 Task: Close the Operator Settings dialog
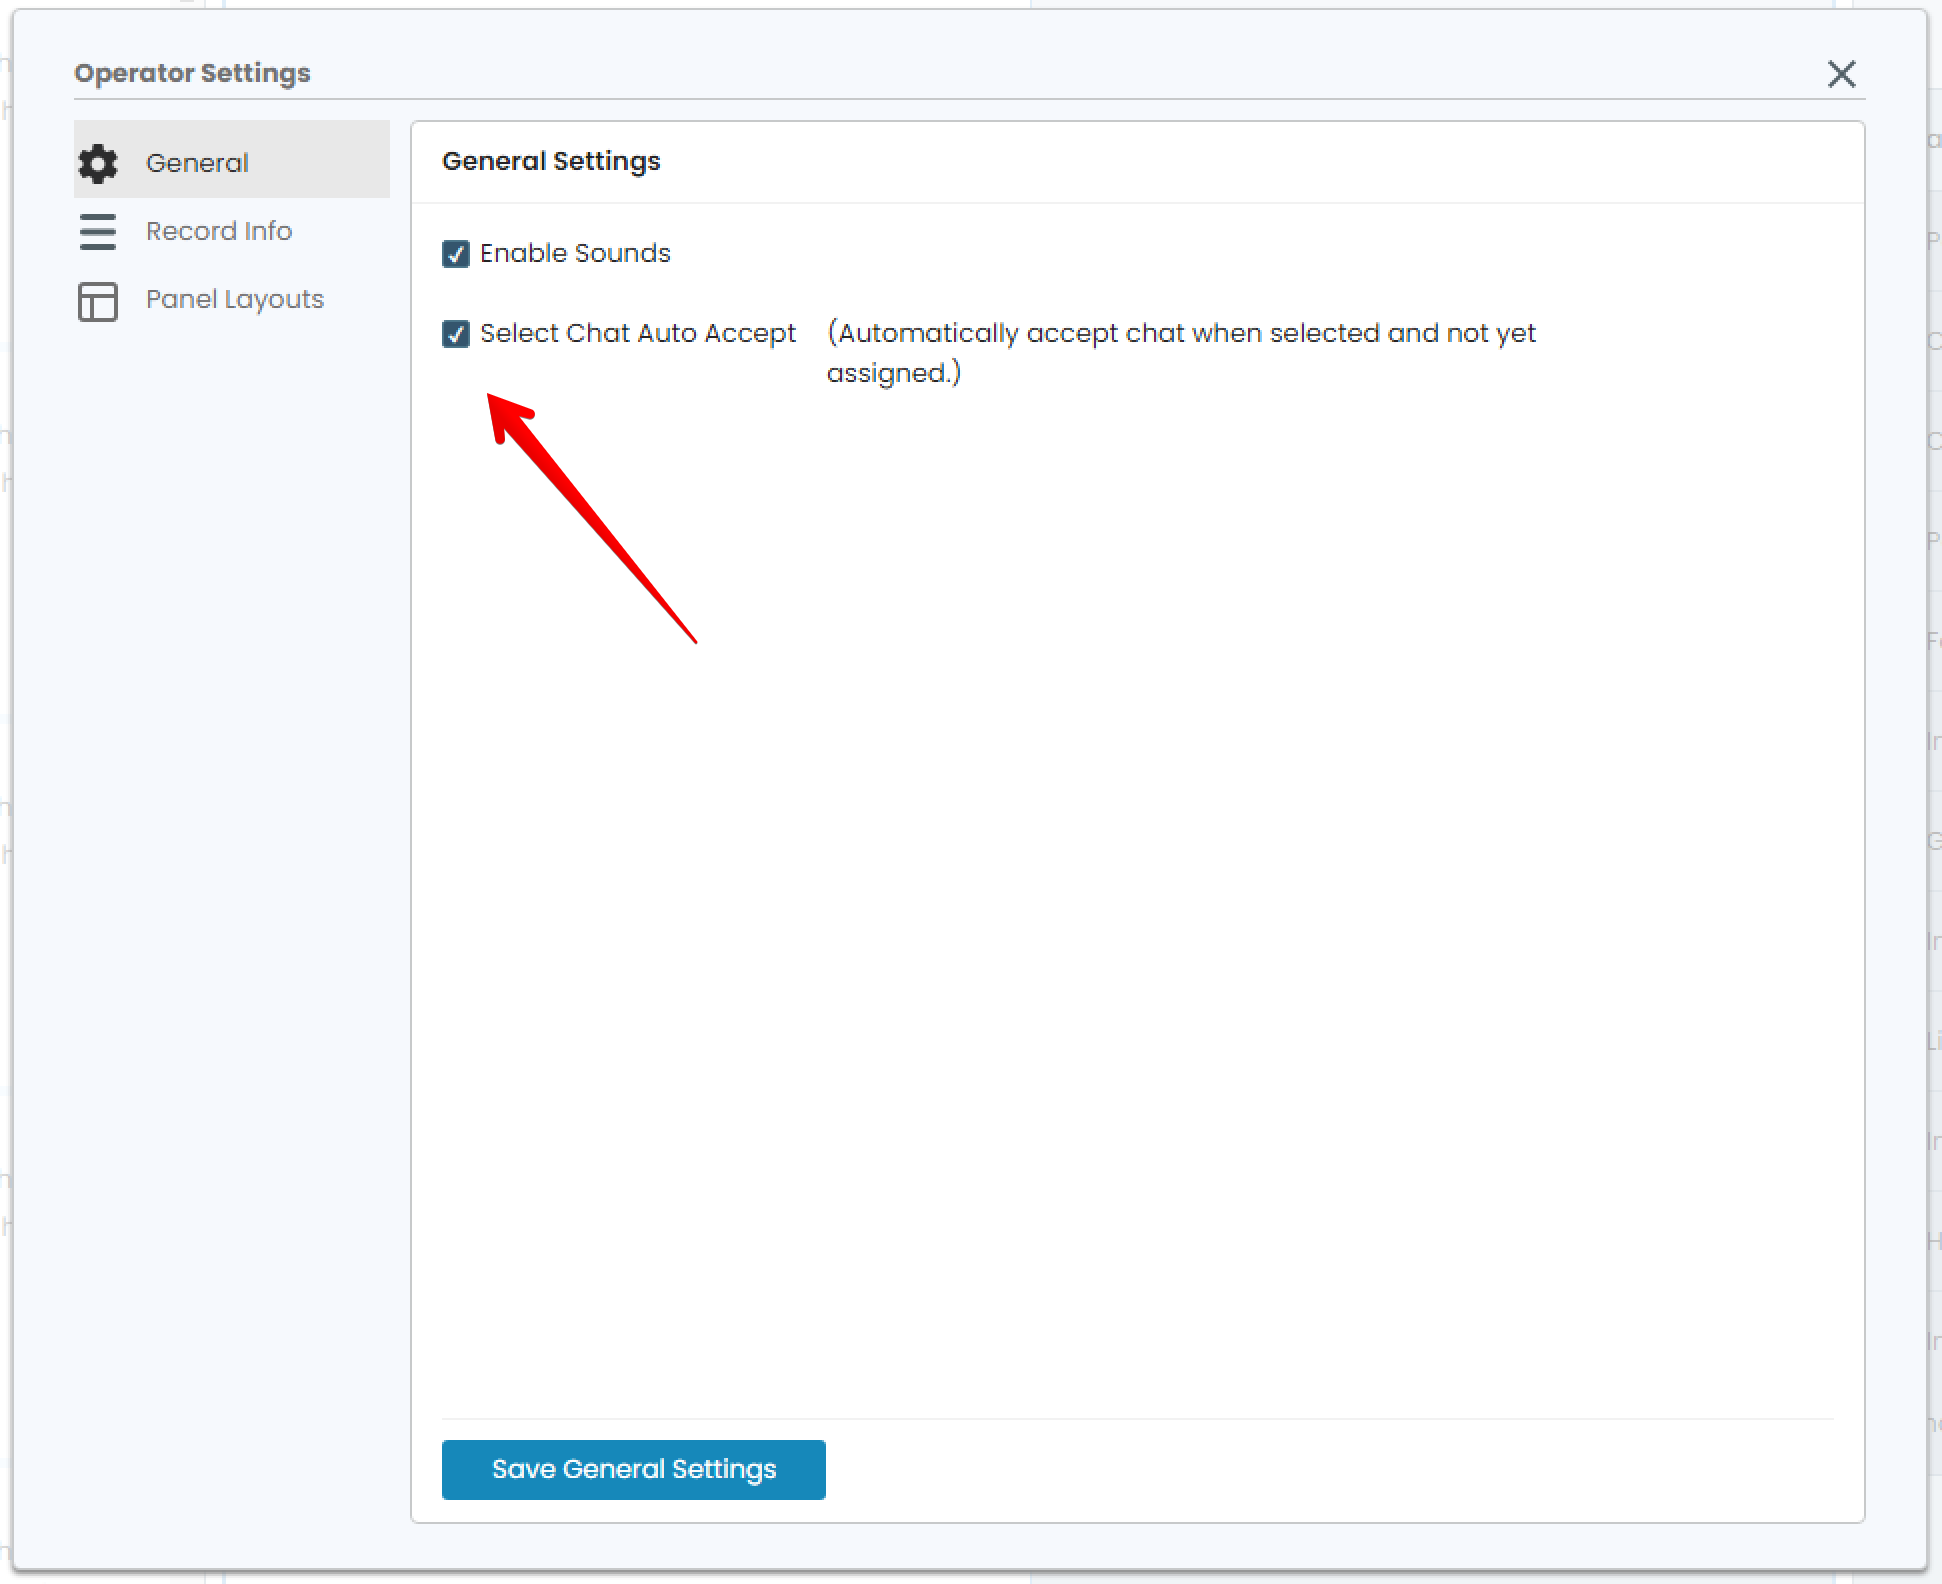click(x=1841, y=74)
